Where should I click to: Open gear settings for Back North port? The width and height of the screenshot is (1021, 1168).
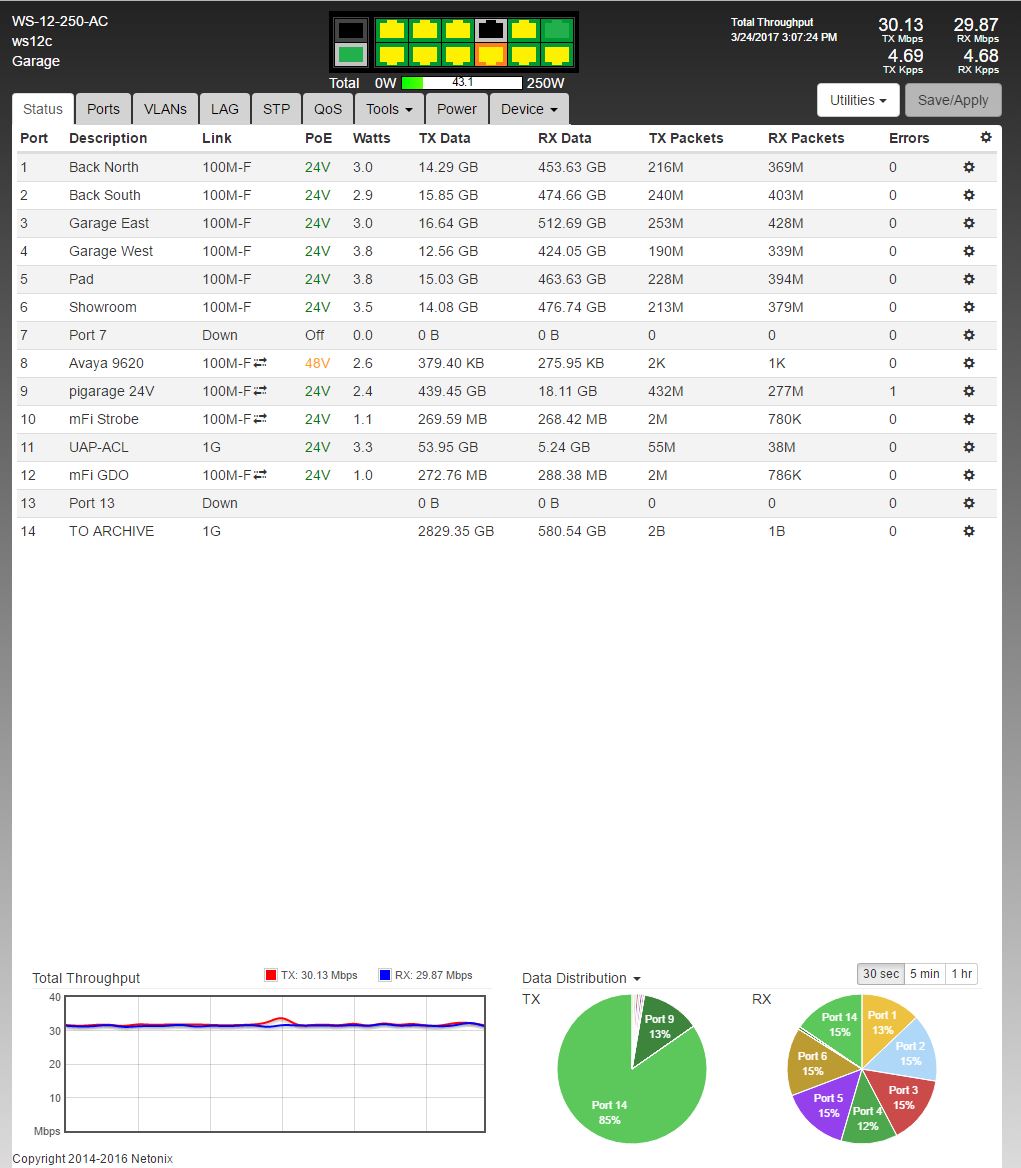968,167
